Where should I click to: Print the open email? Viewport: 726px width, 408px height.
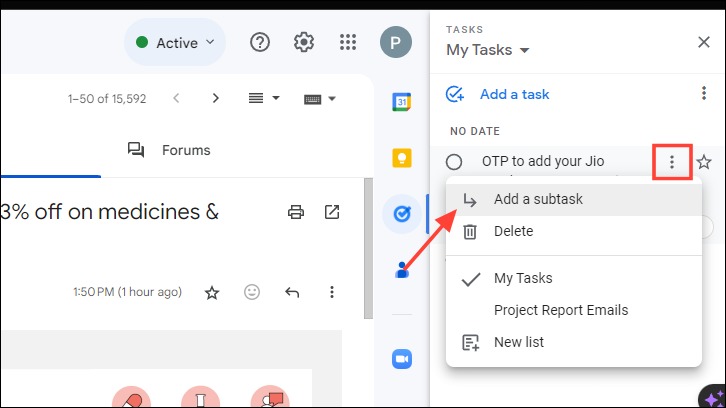pos(296,212)
